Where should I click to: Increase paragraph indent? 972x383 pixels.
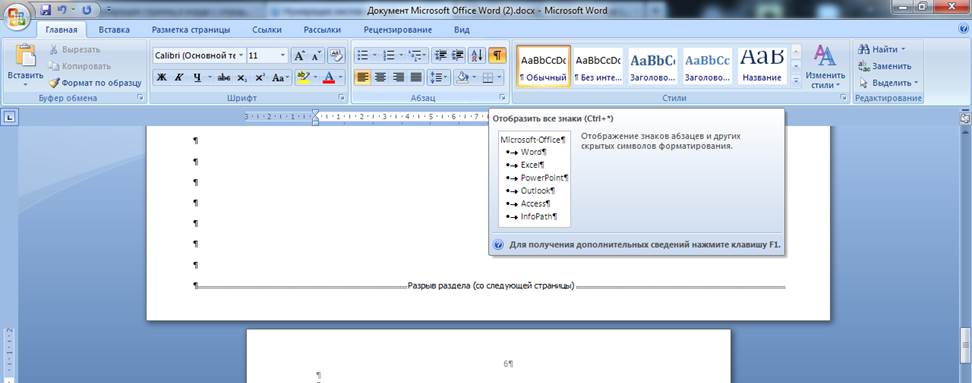[458, 56]
